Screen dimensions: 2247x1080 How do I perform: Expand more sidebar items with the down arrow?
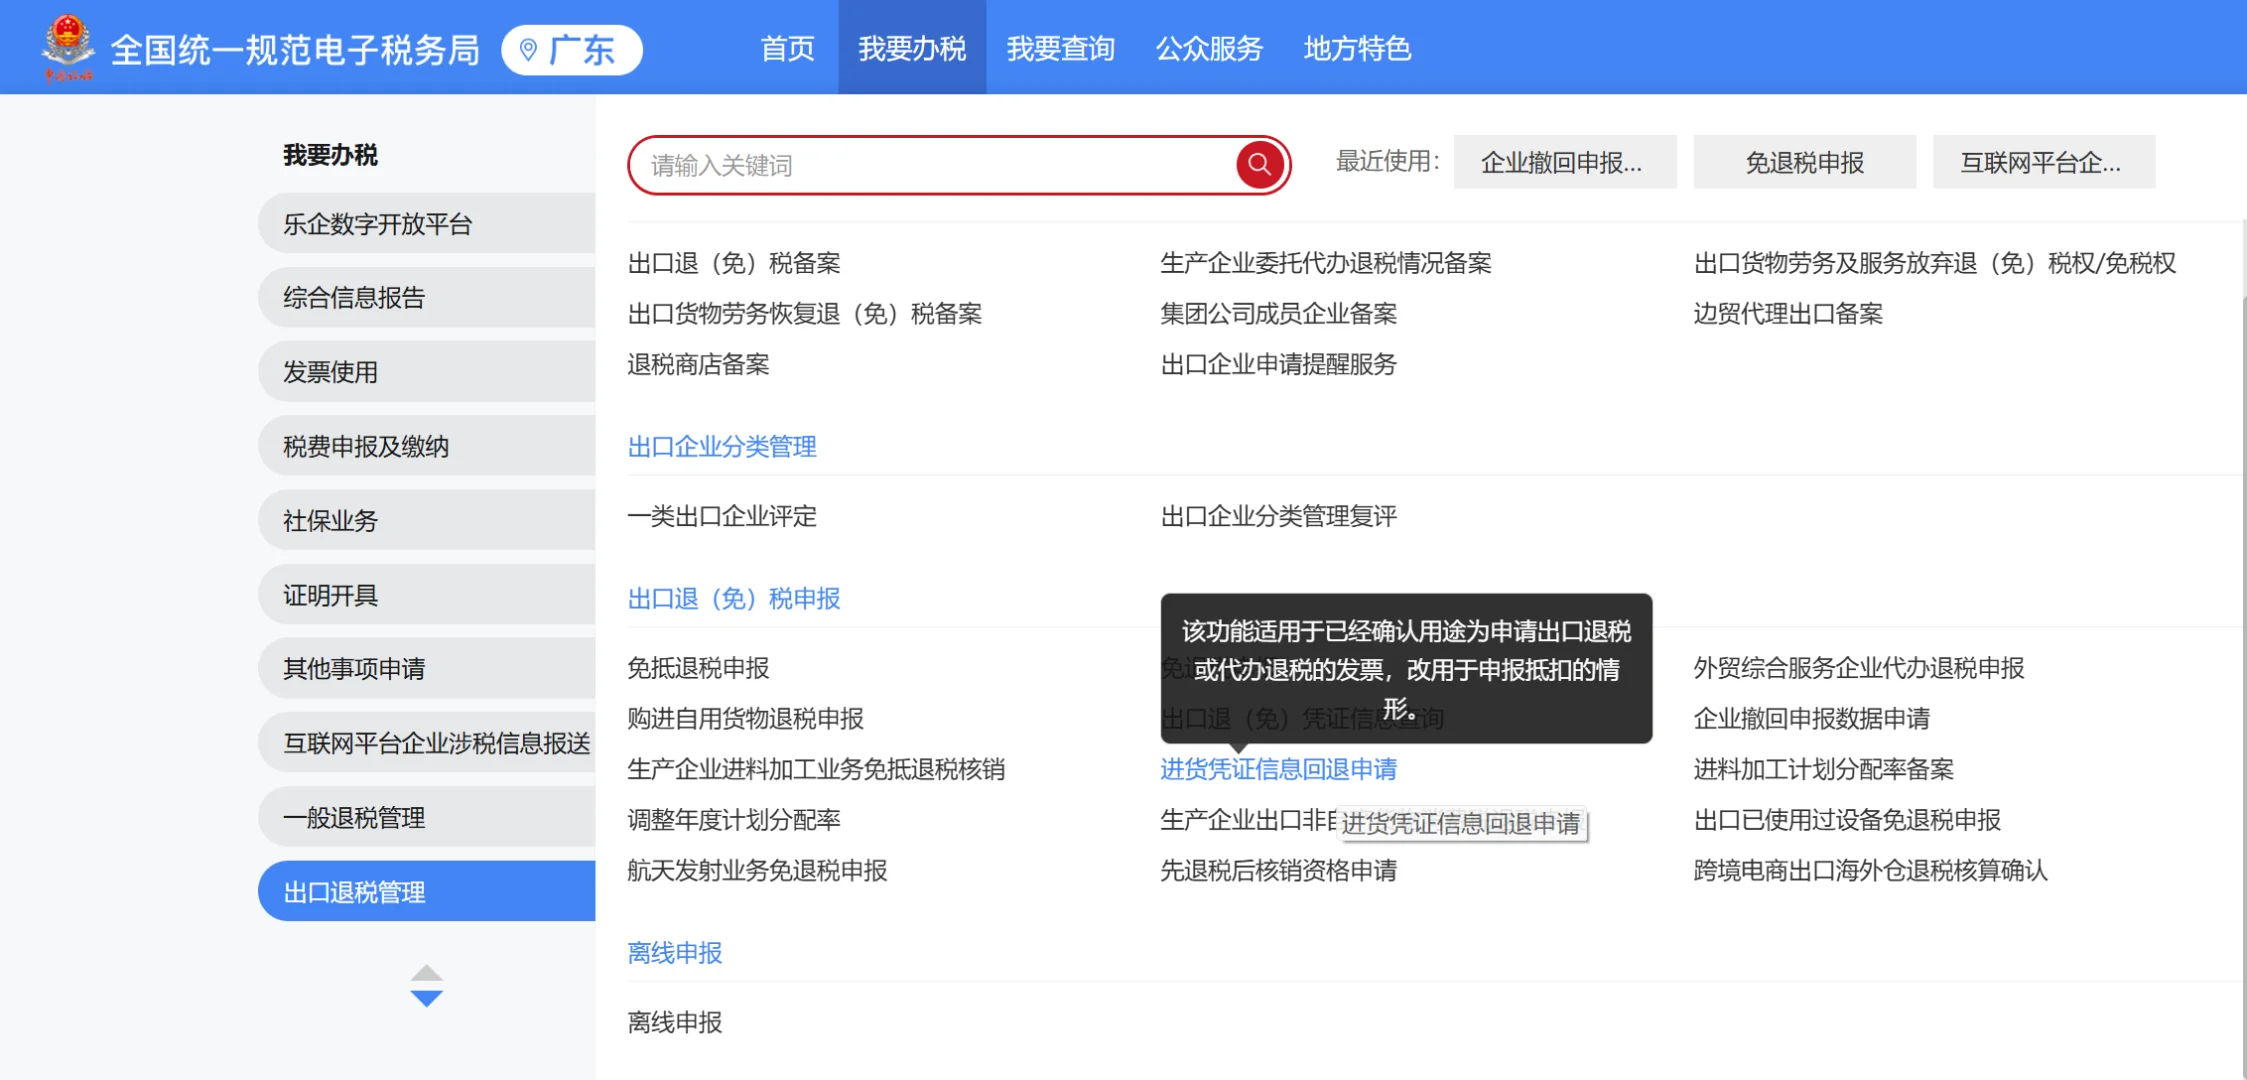pyautogui.click(x=427, y=996)
